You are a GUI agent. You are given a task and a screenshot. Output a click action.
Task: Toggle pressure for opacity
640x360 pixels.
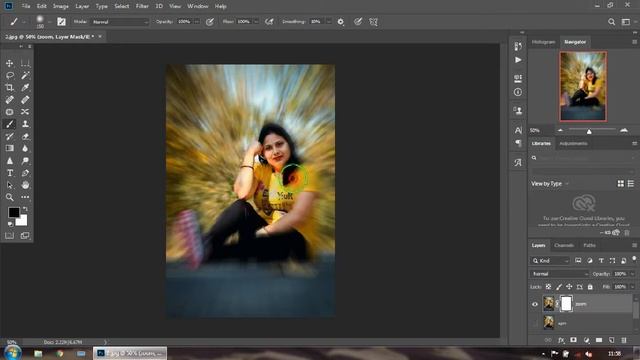coord(210,22)
